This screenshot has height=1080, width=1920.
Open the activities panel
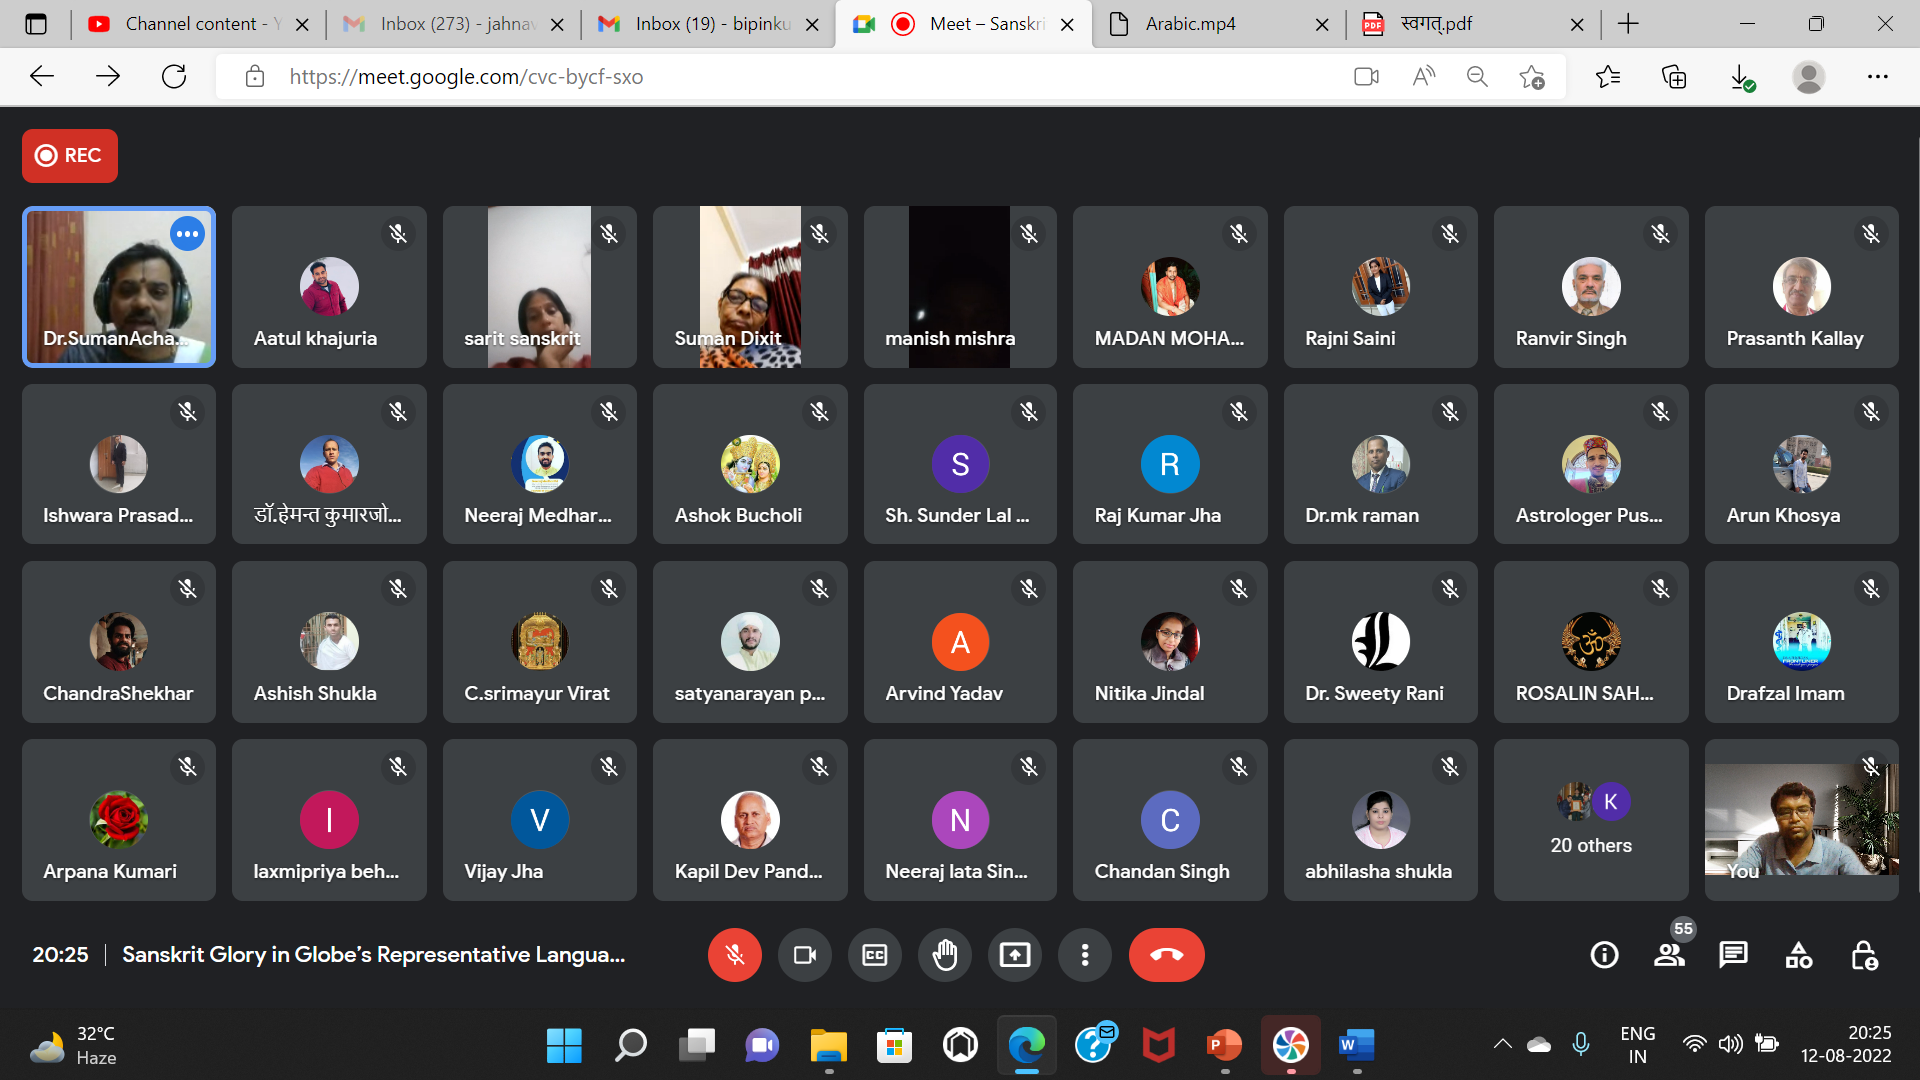tap(1798, 955)
